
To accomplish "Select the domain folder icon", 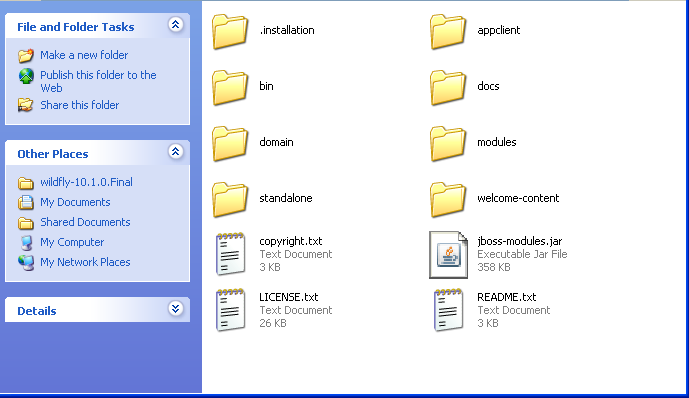I will point(230,144).
